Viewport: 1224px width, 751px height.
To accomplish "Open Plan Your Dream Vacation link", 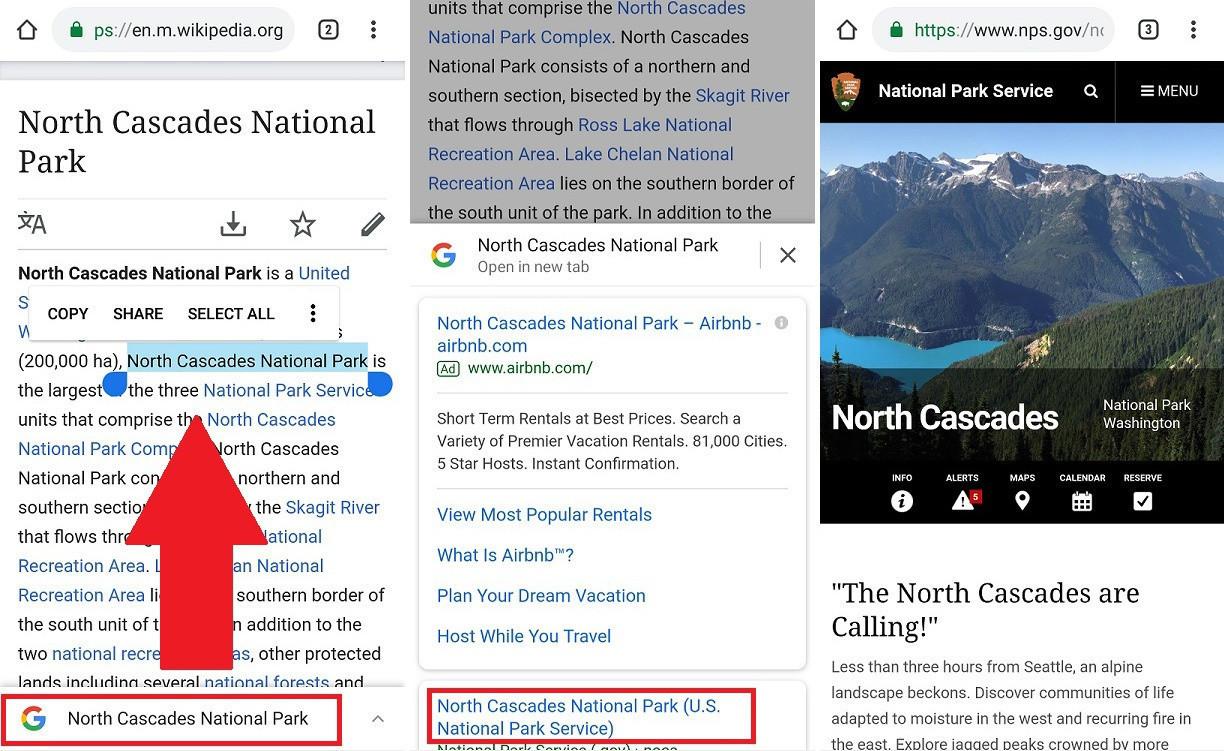I will (541, 595).
